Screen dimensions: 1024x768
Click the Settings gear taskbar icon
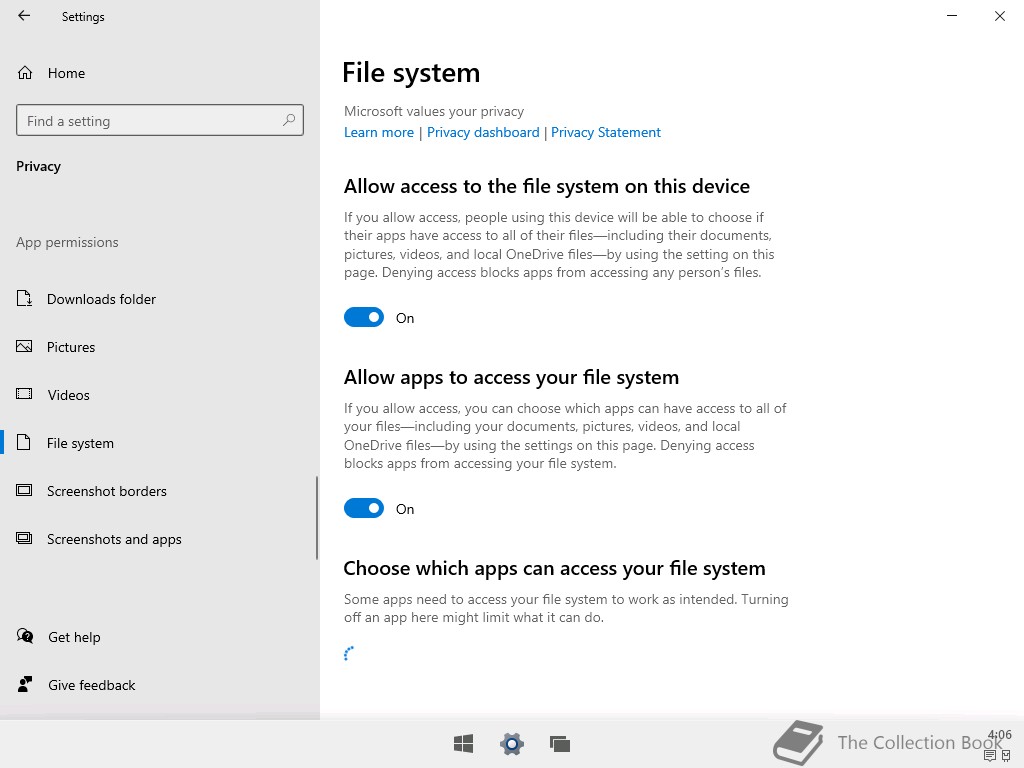click(512, 743)
